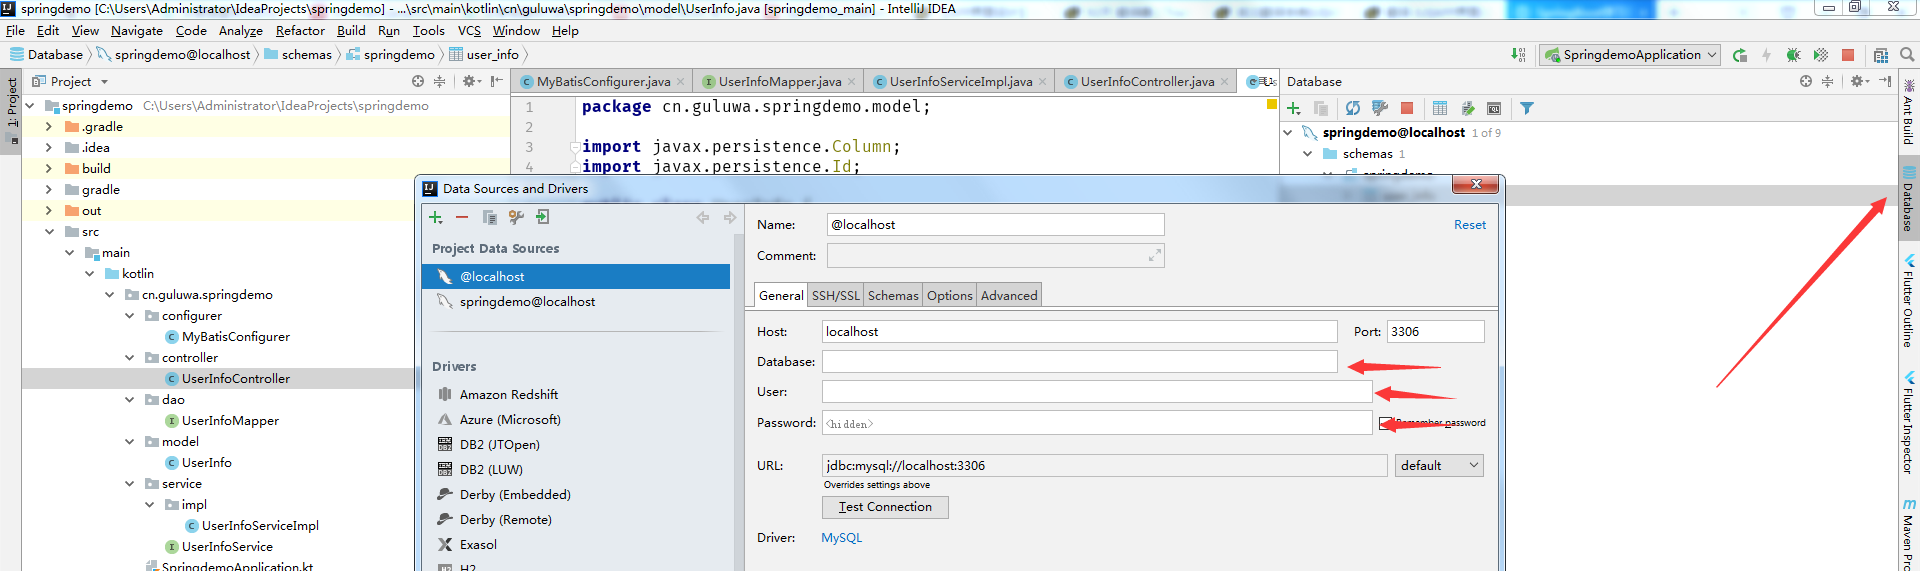Duplicate the data source in the dialog toolbar
1920x571 pixels.
pyautogui.click(x=489, y=217)
